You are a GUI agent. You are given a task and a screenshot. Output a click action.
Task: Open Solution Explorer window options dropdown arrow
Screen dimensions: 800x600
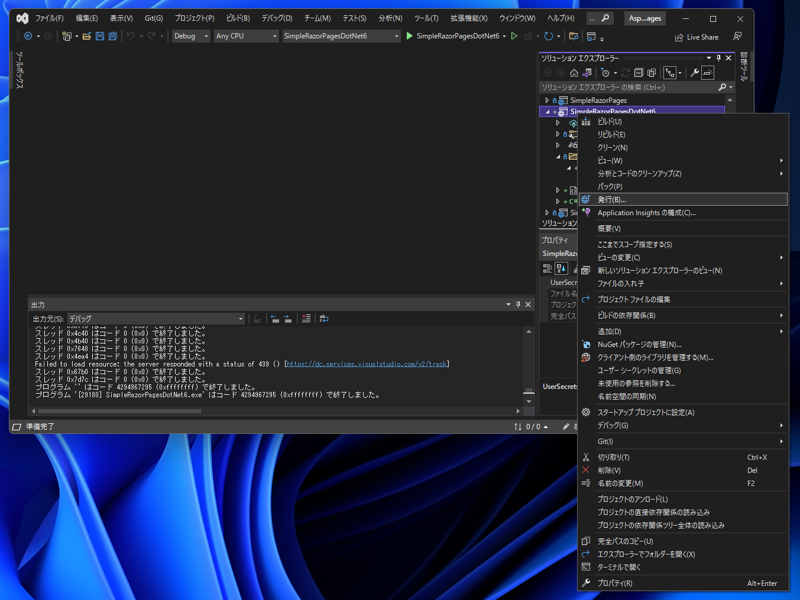pos(709,58)
